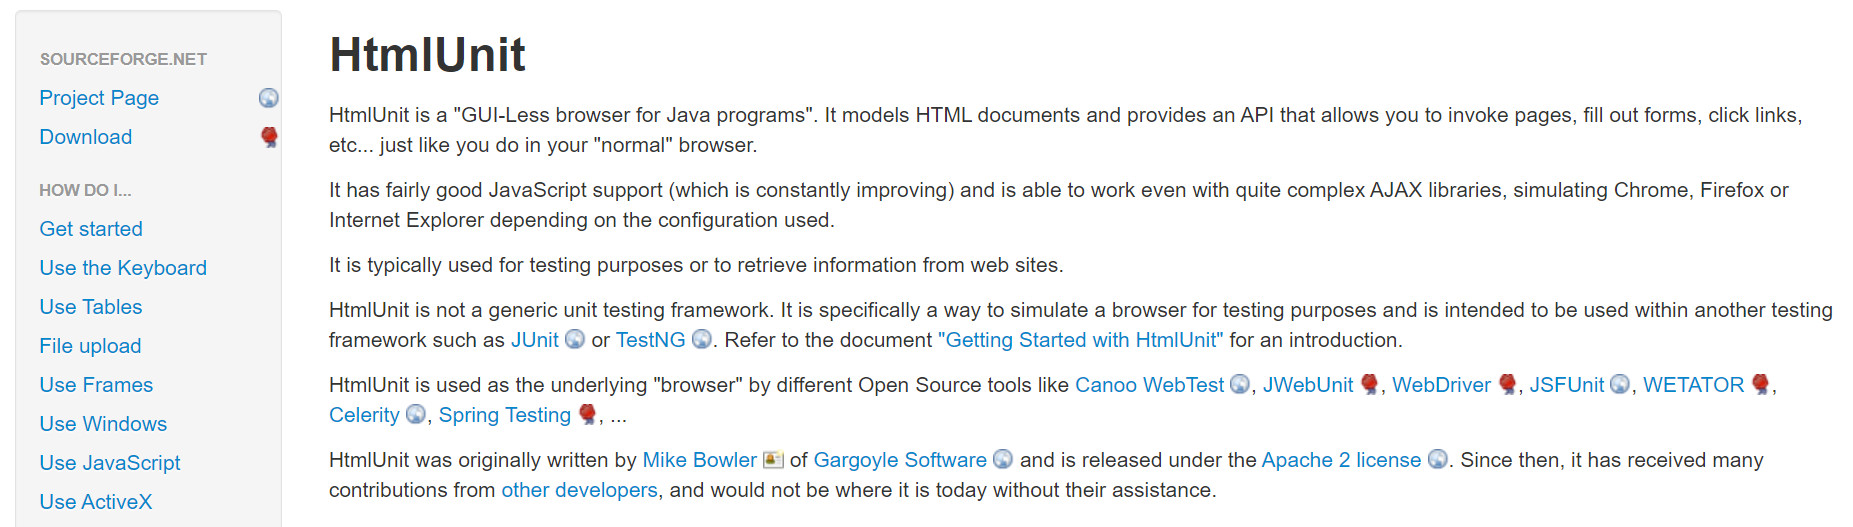Viewport: 1853px width, 527px height.
Task: Click the globe icon after JUnit
Action: pyautogui.click(x=575, y=340)
